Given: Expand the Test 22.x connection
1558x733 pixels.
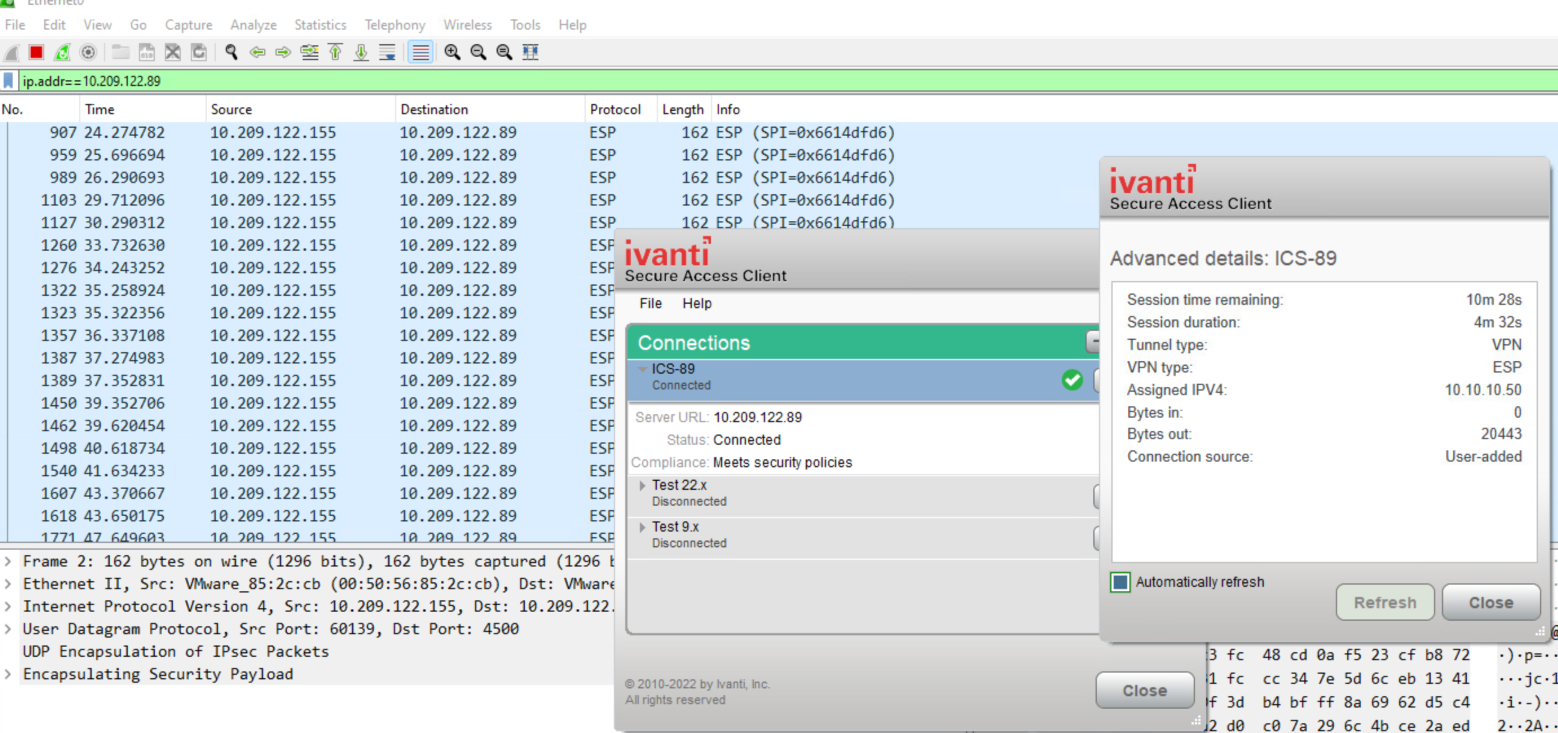Looking at the screenshot, I should point(643,486).
